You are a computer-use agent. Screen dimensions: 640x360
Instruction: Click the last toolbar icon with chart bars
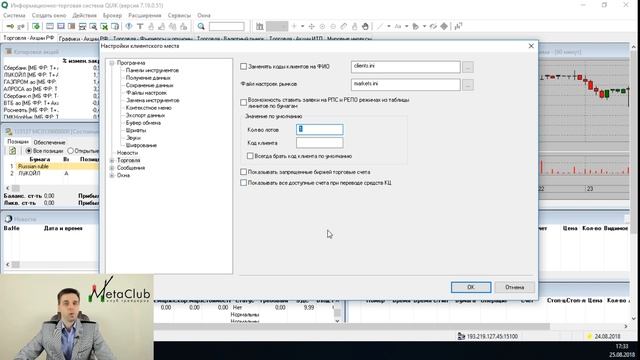coord(458,27)
